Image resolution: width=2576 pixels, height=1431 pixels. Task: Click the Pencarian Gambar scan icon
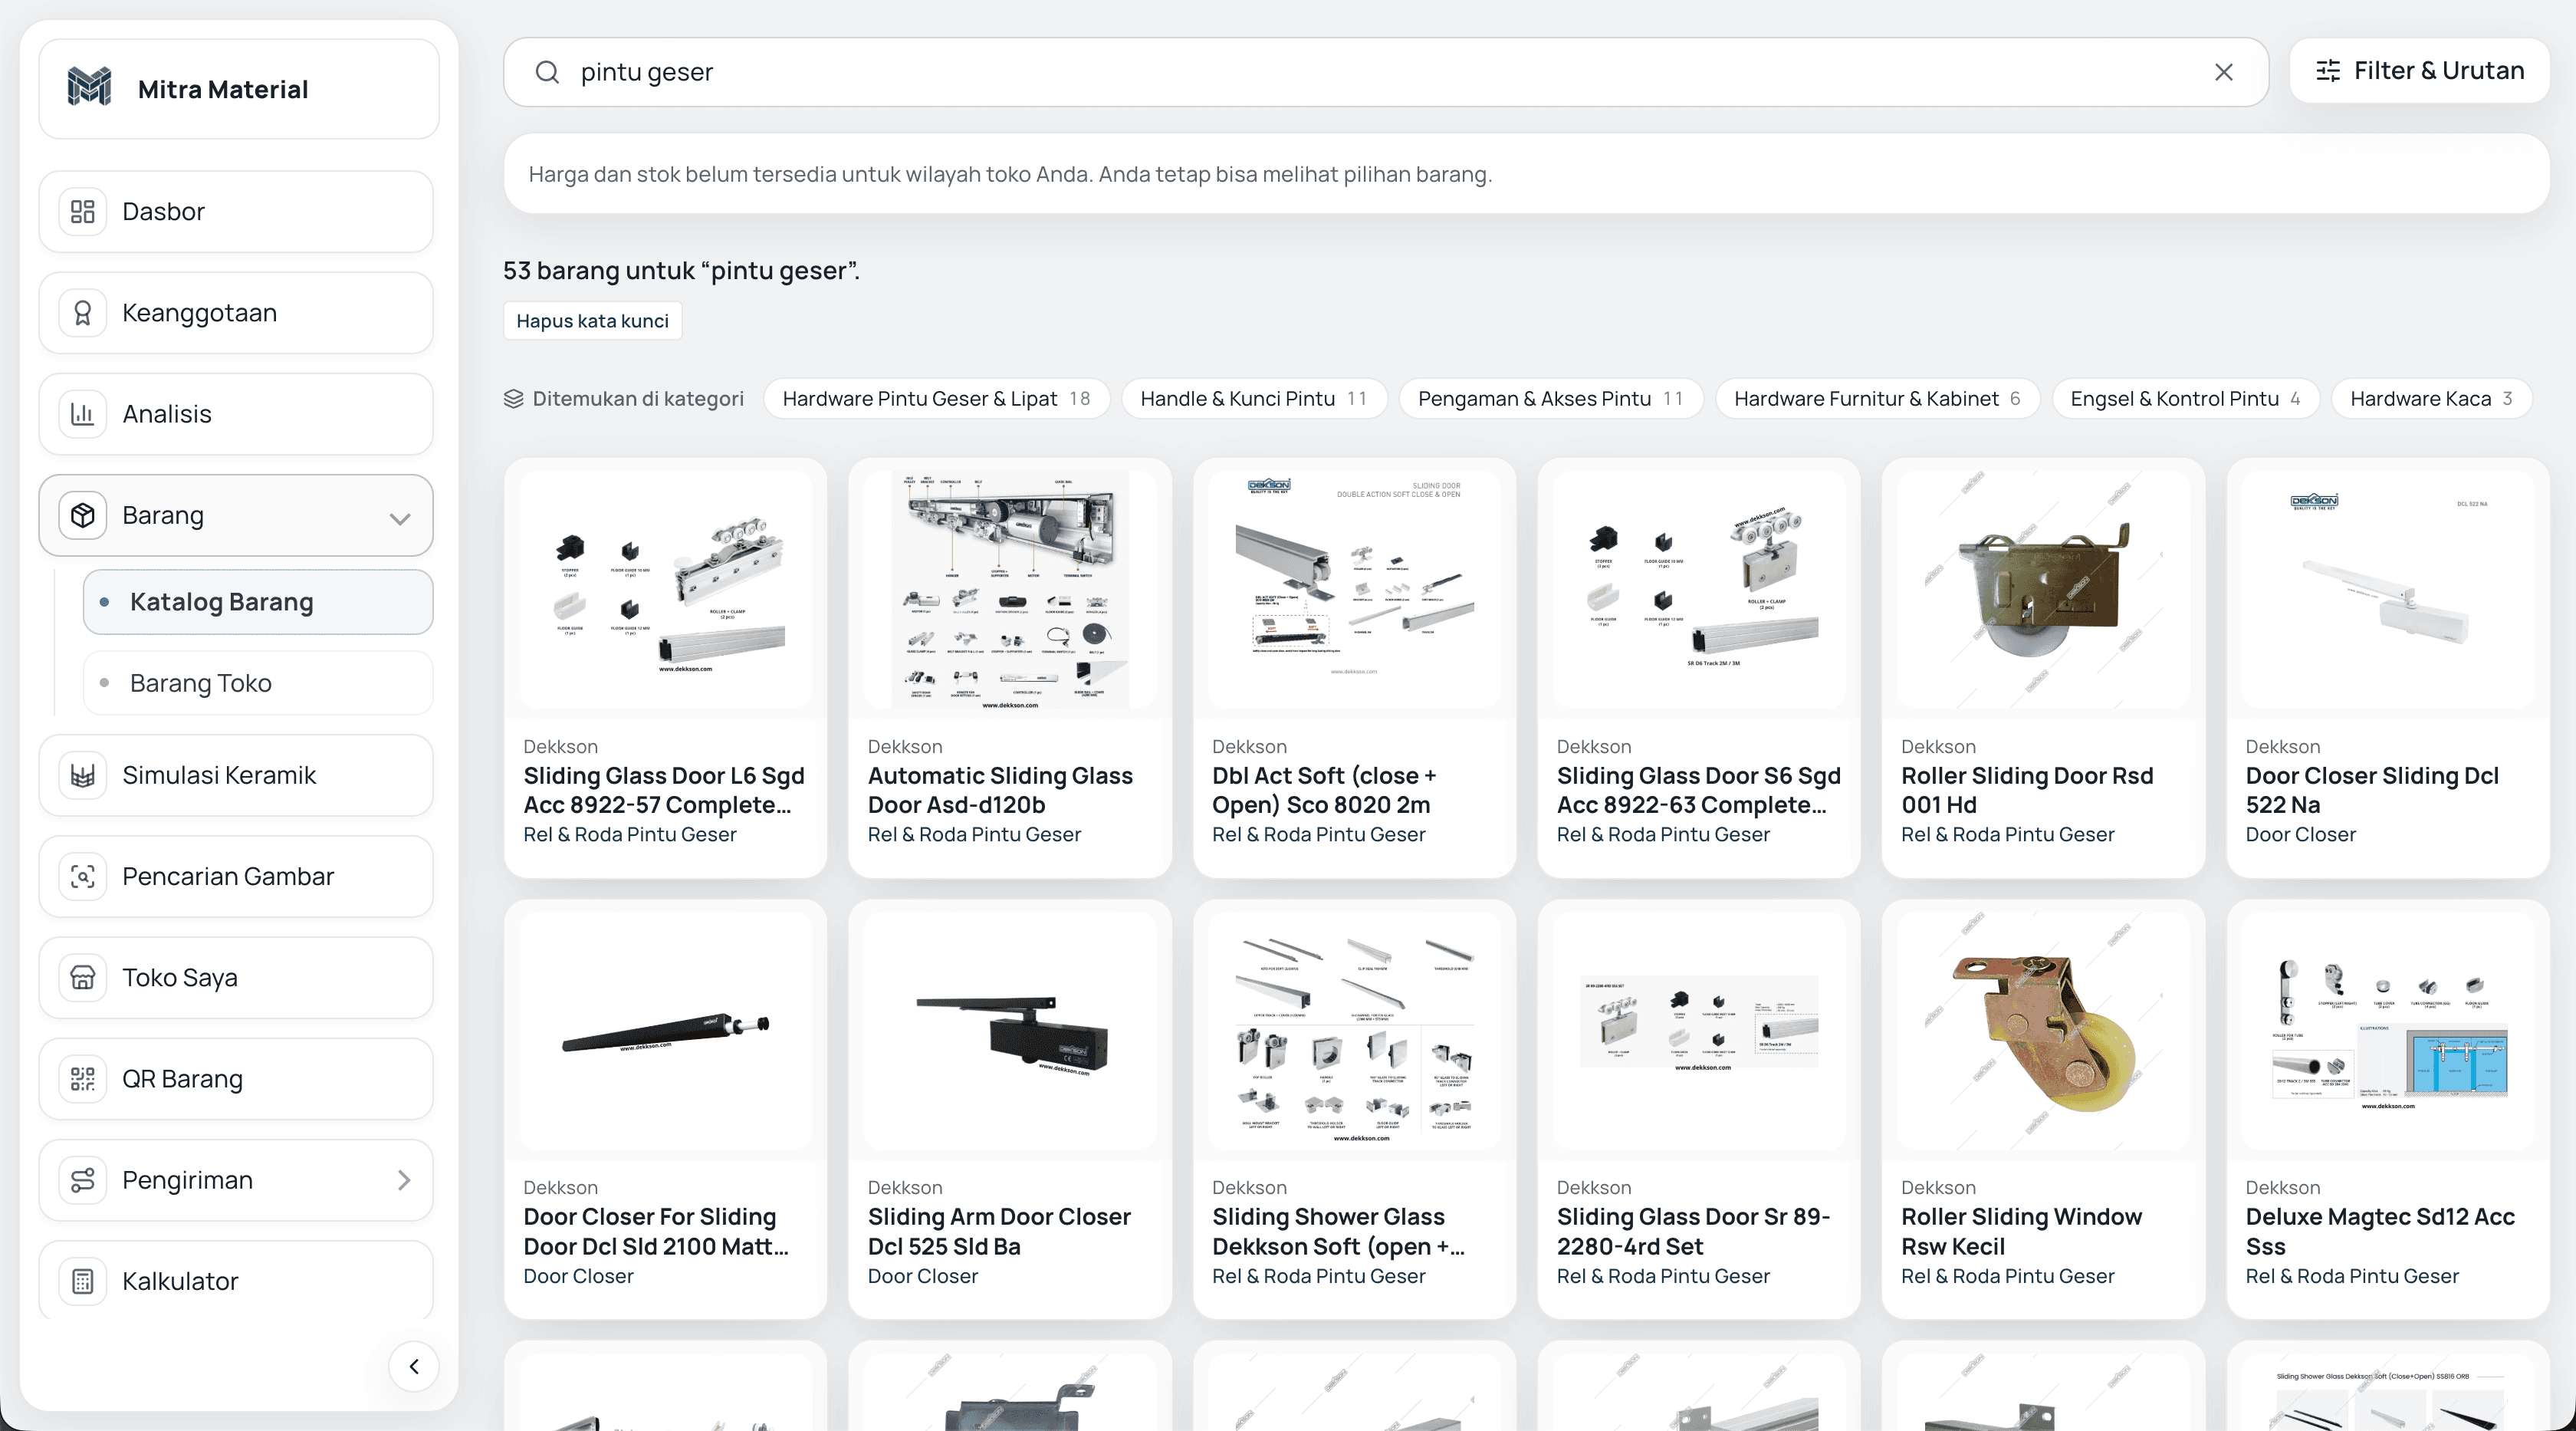(x=83, y=877)
